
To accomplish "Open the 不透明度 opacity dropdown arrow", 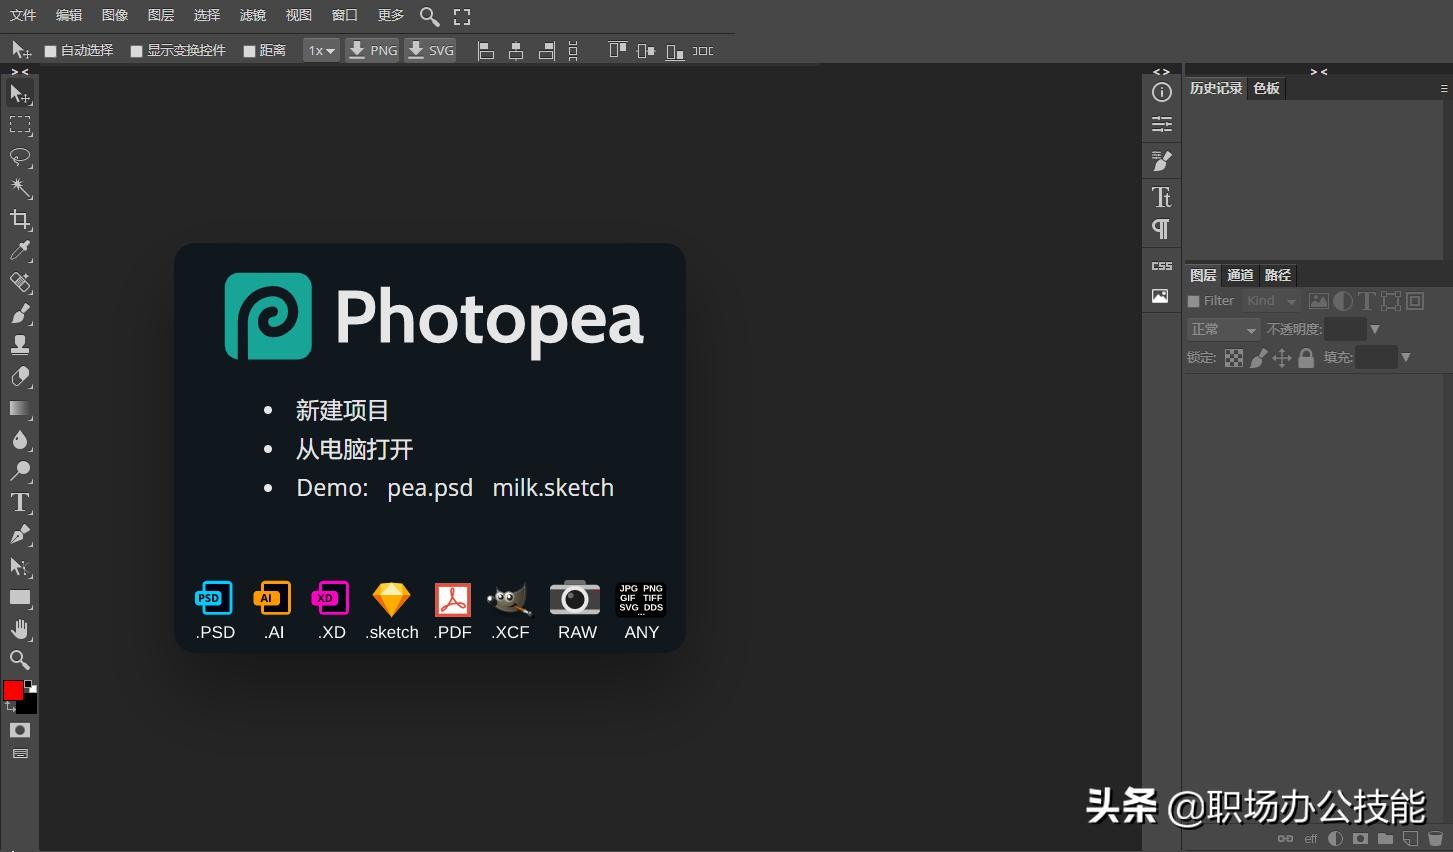I will [1375, 330].
